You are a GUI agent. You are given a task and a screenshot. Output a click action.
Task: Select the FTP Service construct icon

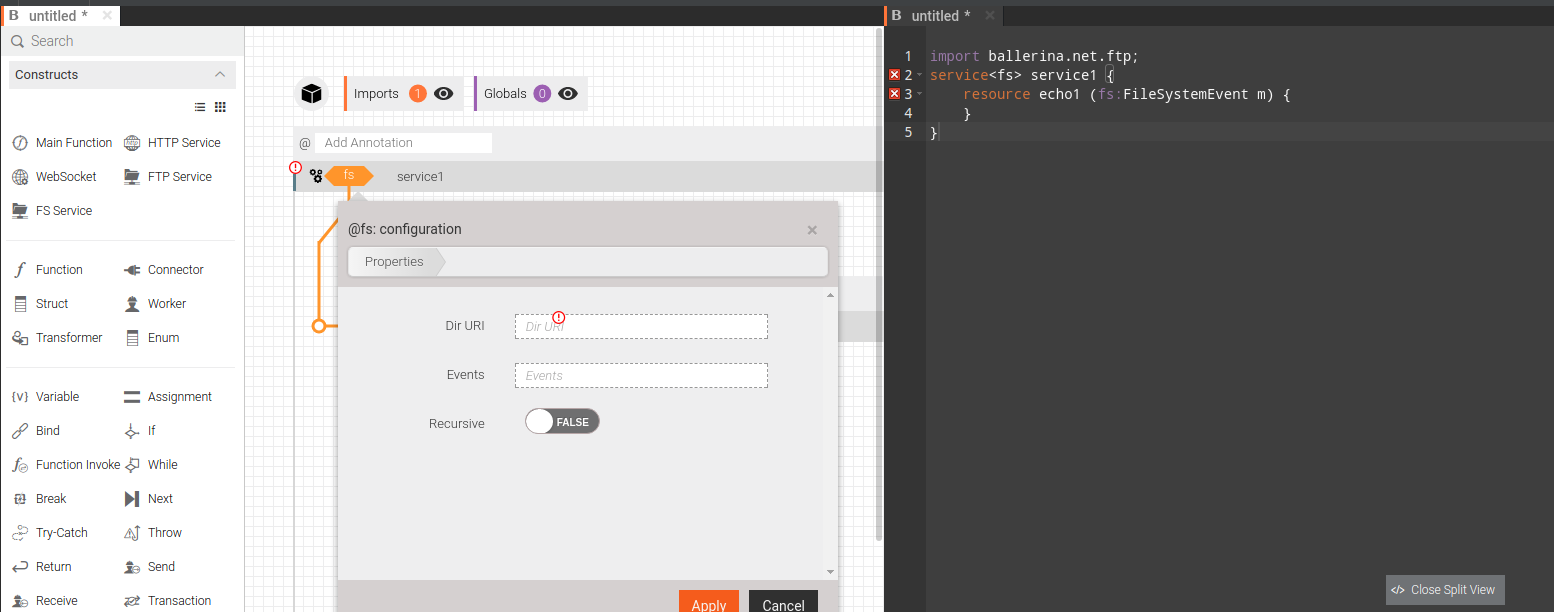(x=132, y=177)
